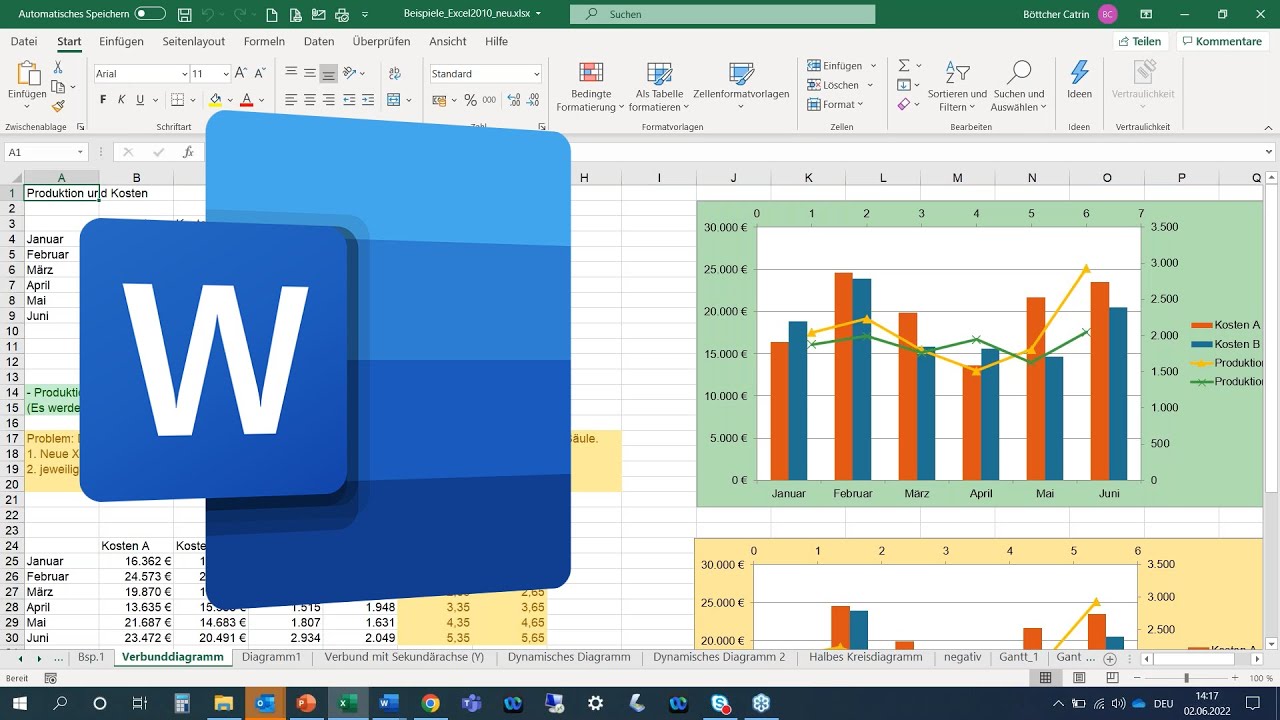Select the Diagramm1 sheet tab

[271, 657]
